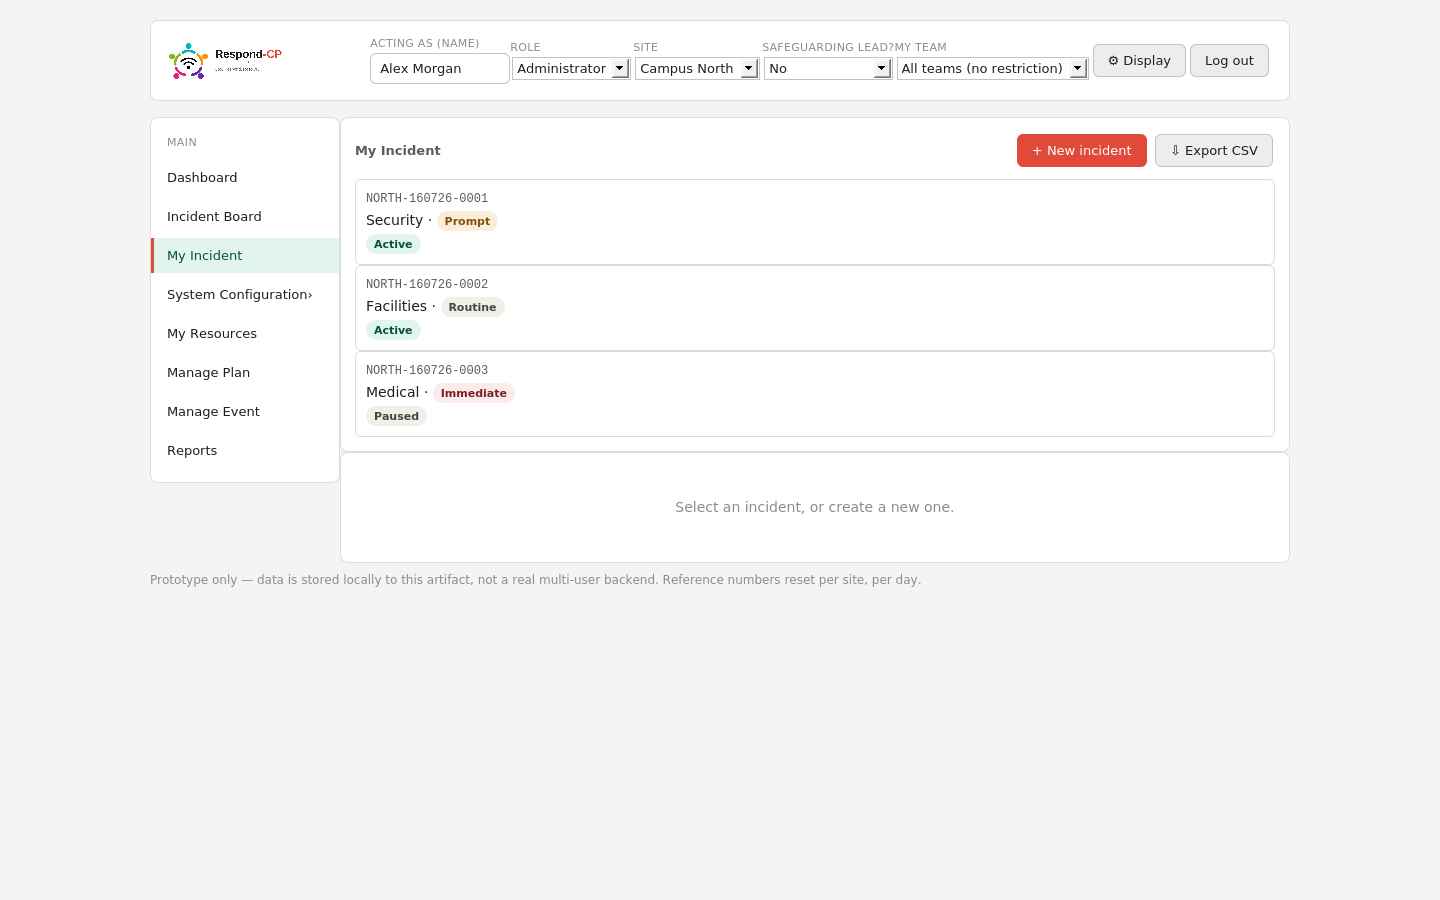The width and height of the screenshot is (1440, 900).
Task: Click the Routine priority badge
Action: (472, 307)
